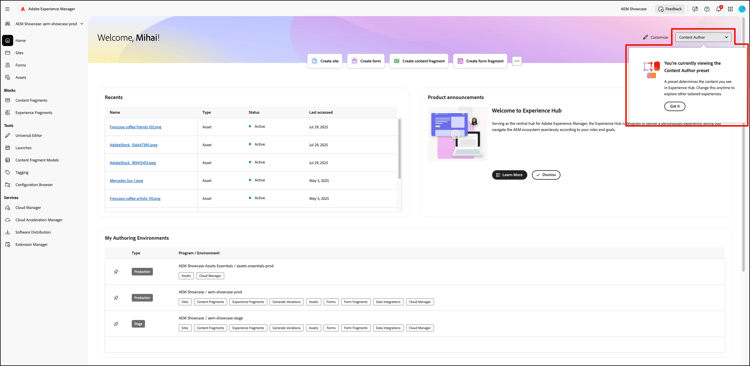This screenshot has height=366, width=750.
Task: Open Configuration Browser in the sidebar
Action: point(34,184)
